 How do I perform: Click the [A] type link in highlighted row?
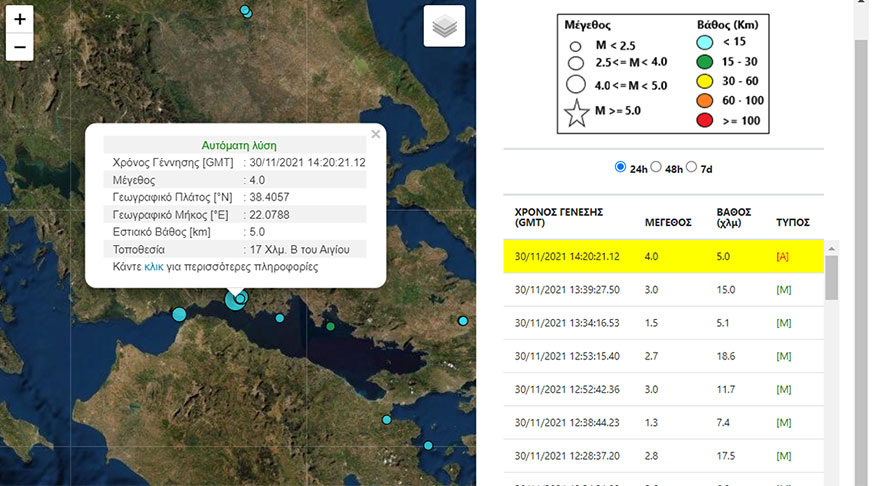pos(782,257)
